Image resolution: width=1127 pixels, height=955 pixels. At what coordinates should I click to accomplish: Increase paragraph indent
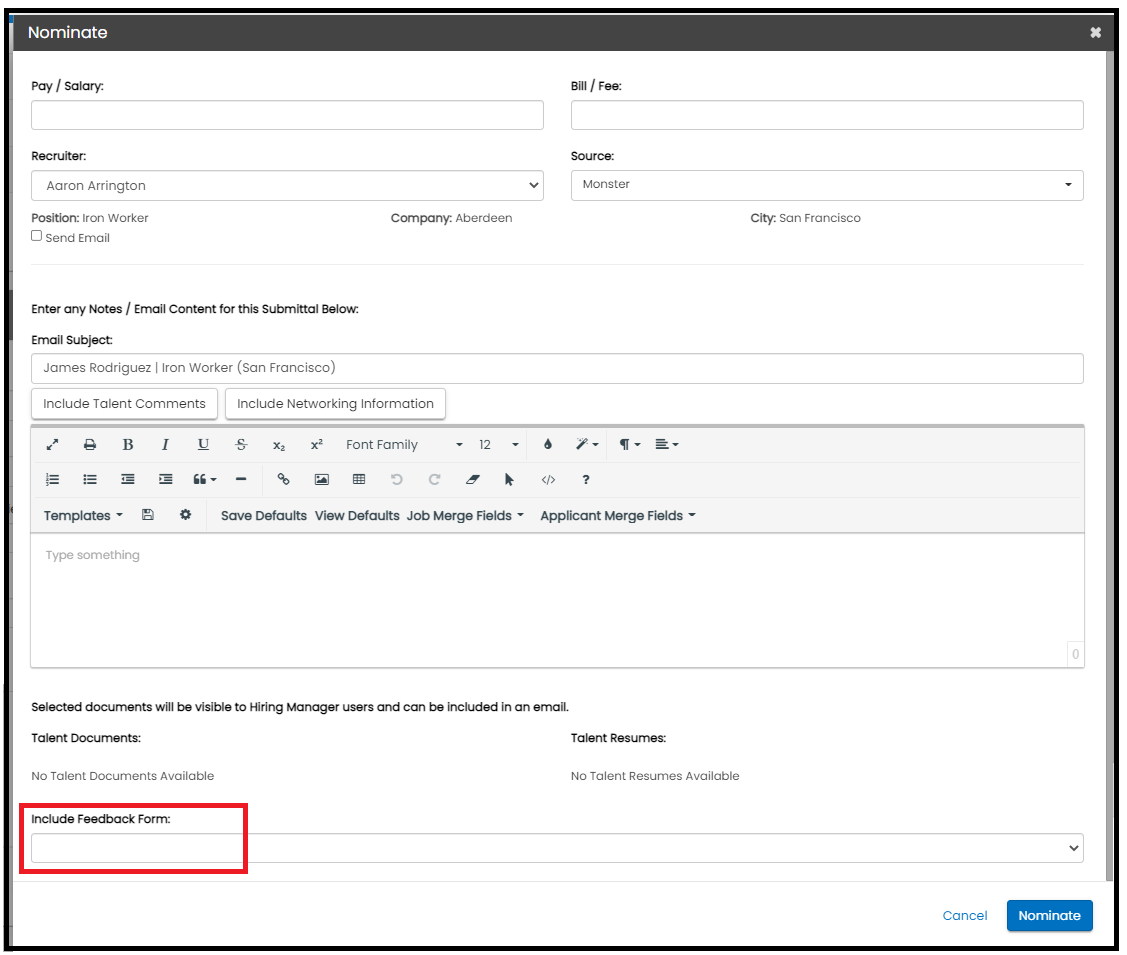tap(165, 480)
